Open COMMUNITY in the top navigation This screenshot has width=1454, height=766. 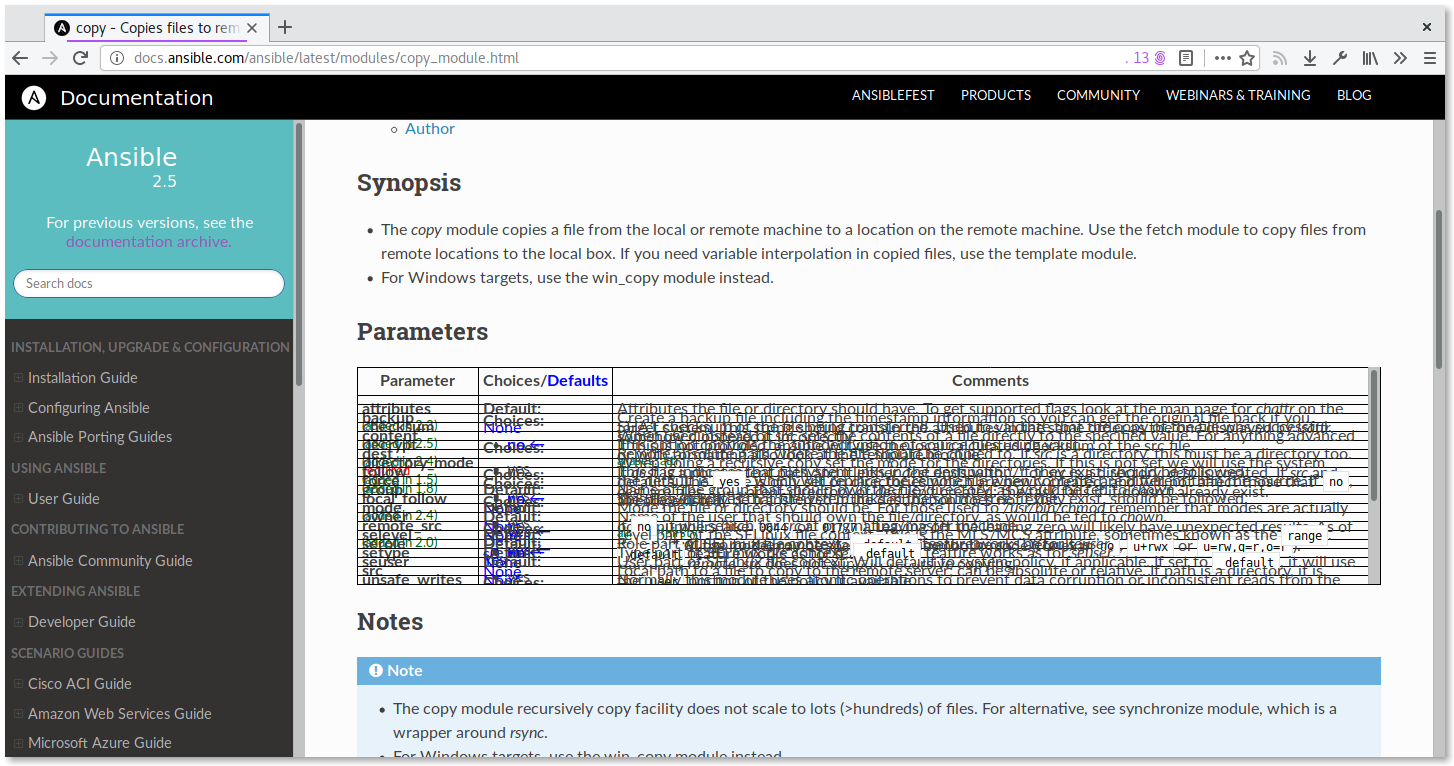1098,95
